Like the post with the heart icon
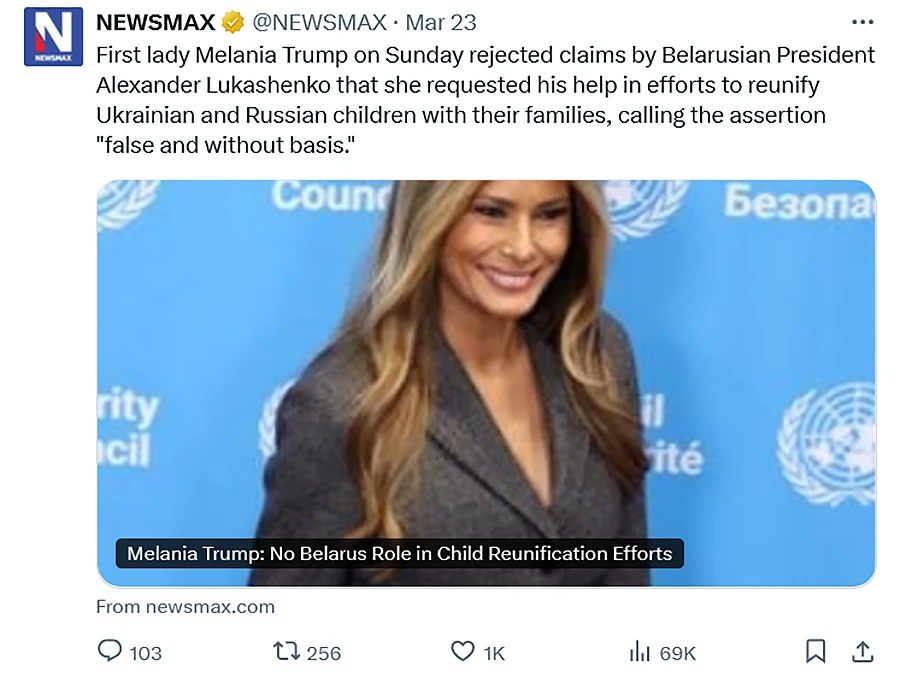Image resolution: width=900 pixels, height=683 pixels. (x=462, y=652)
